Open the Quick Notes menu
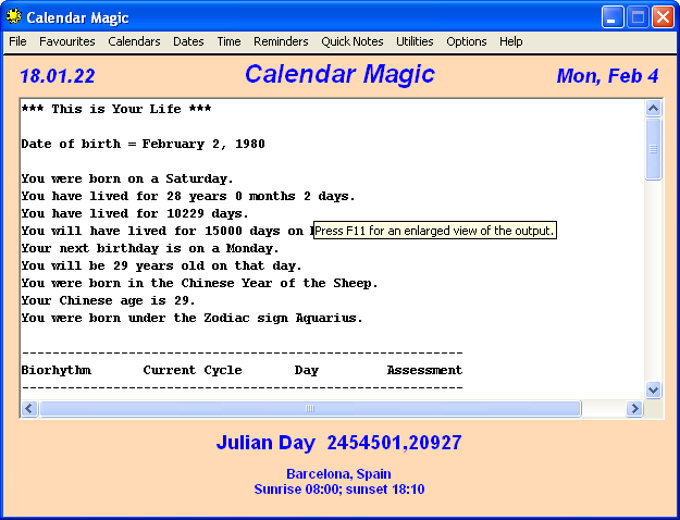 (x=352, y=42)
